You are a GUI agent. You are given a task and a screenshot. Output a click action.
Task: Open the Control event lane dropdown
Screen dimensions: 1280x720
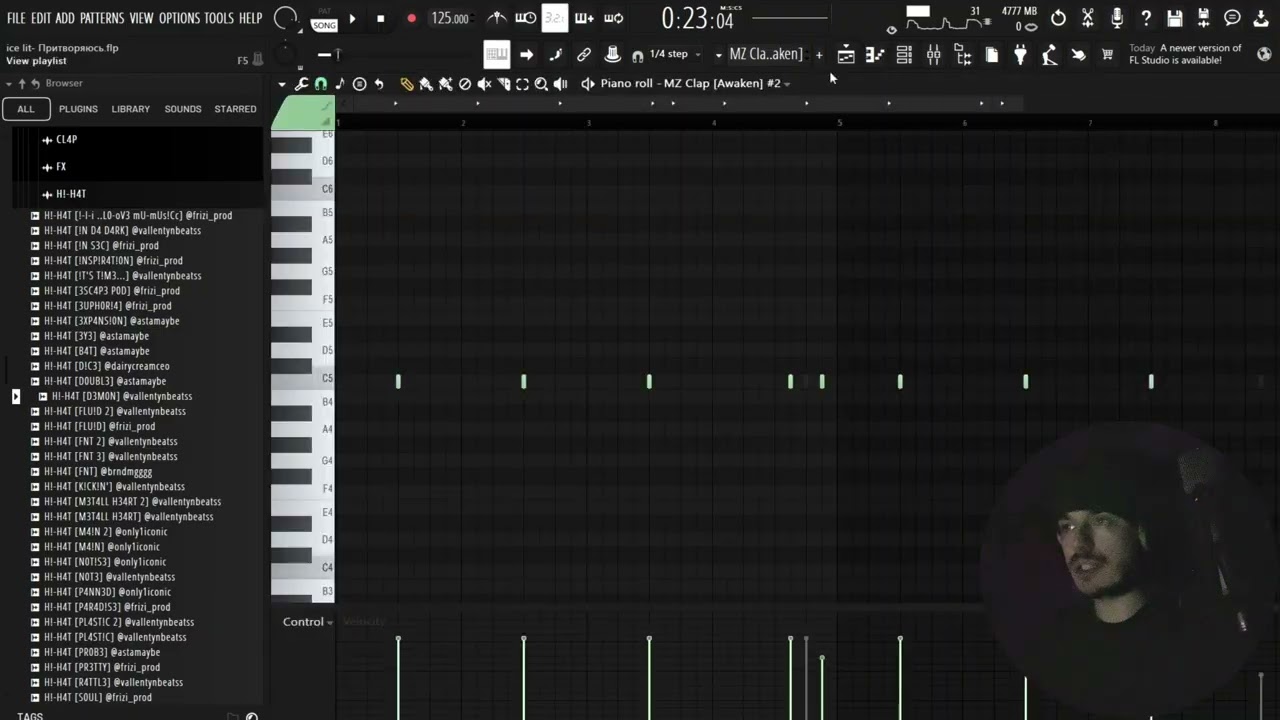click(308, 622)
